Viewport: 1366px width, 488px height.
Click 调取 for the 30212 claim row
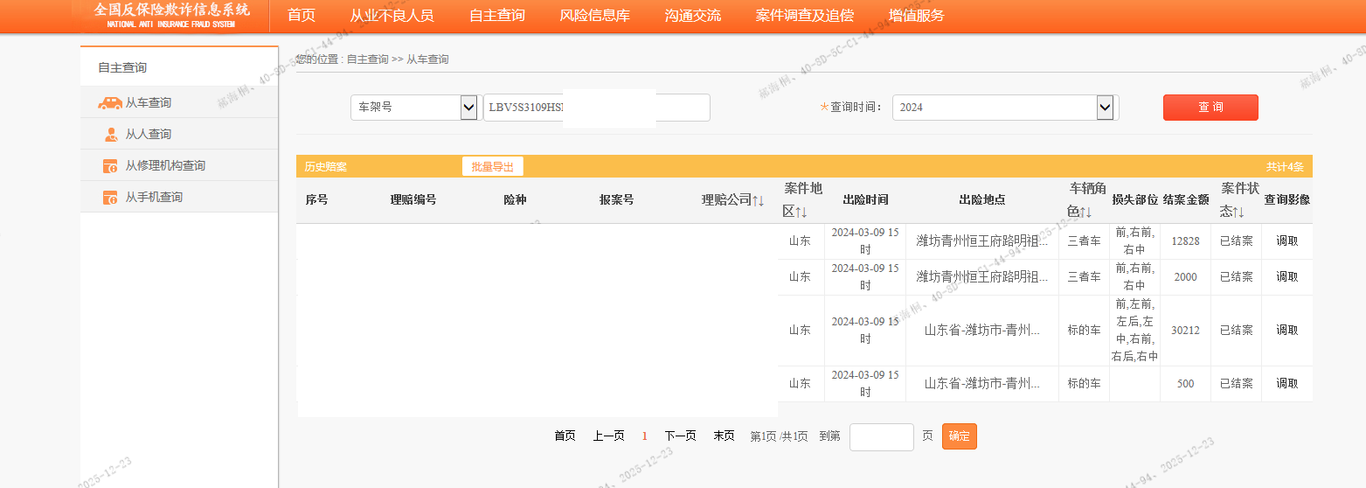point(1287,330)
